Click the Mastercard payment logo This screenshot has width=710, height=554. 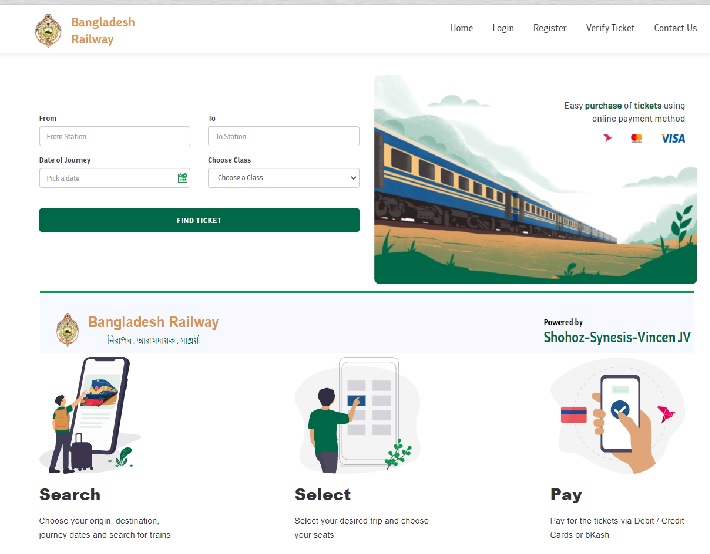(637, 138)
